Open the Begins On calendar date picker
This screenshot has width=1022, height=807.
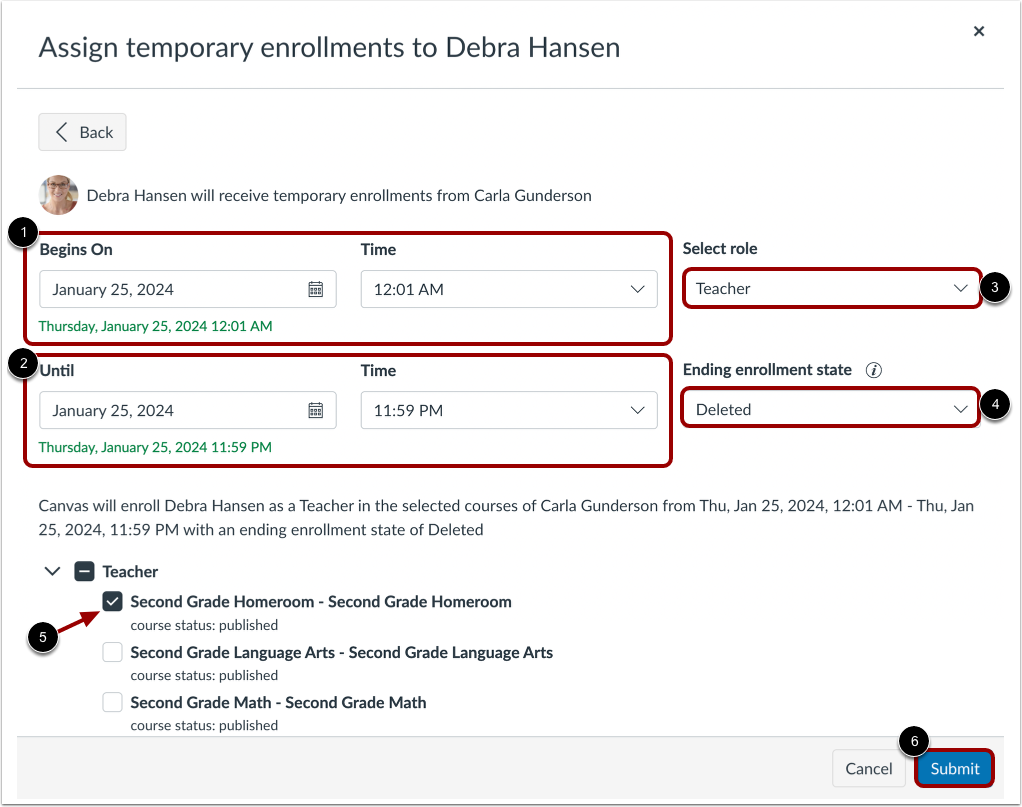tap(316, 289)
